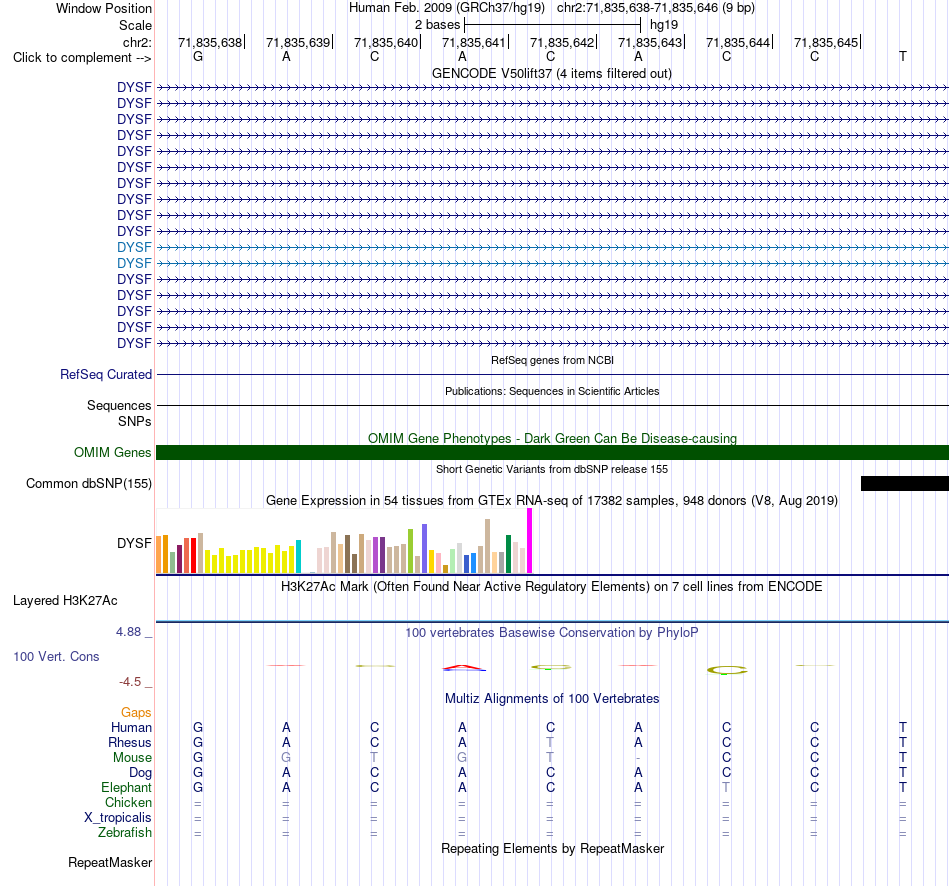
Task: Click the '100 Vert. Cons' track label
Action: pos(56,656)
